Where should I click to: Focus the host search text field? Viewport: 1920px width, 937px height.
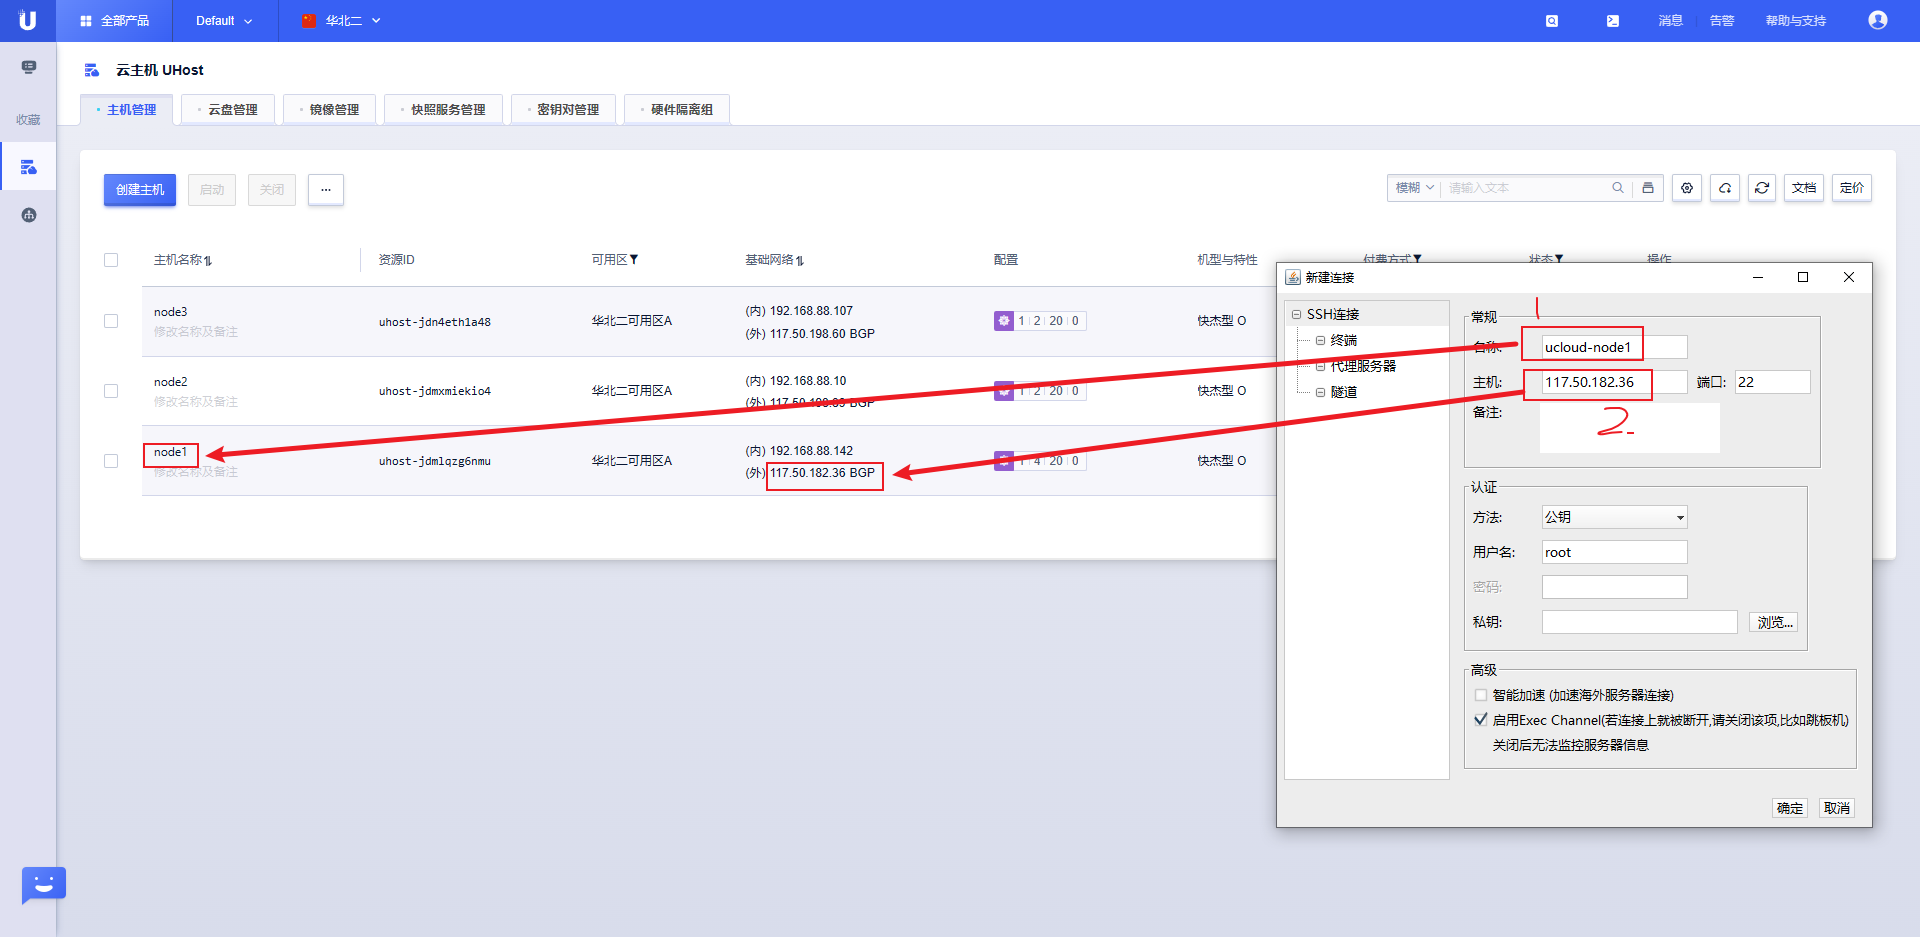pos(1524,188)
